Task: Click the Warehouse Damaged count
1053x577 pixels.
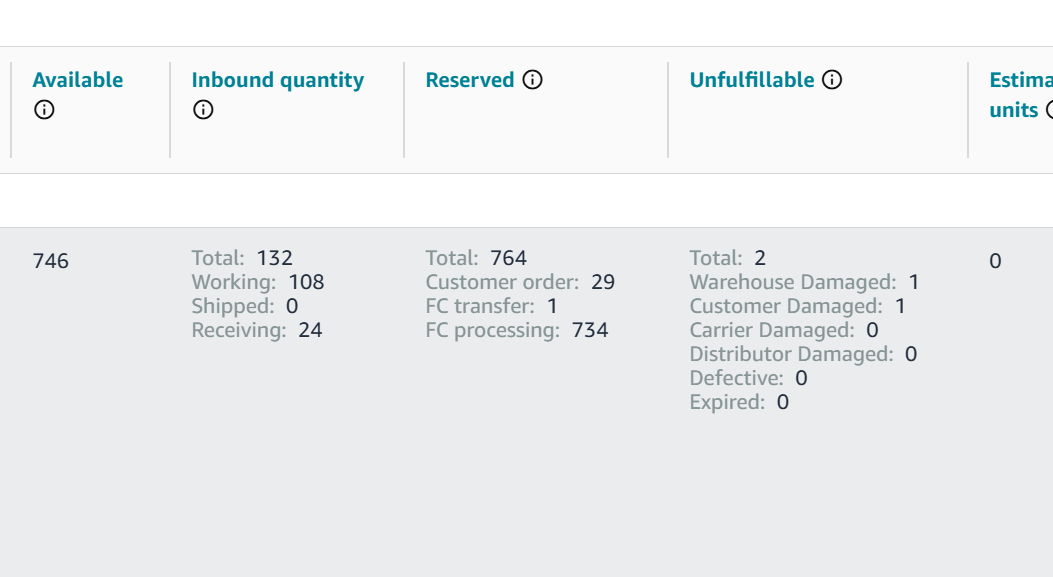Action: point(914,282)
